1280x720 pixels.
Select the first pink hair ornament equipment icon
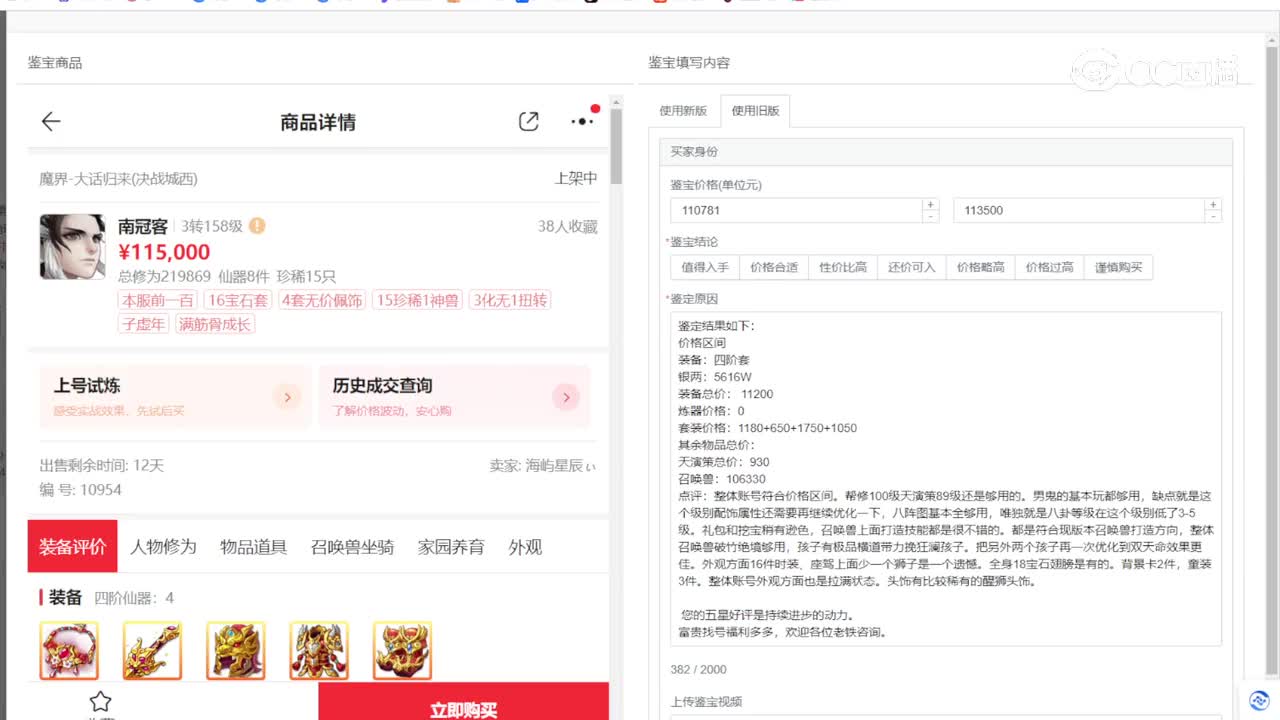click(69, 651)
